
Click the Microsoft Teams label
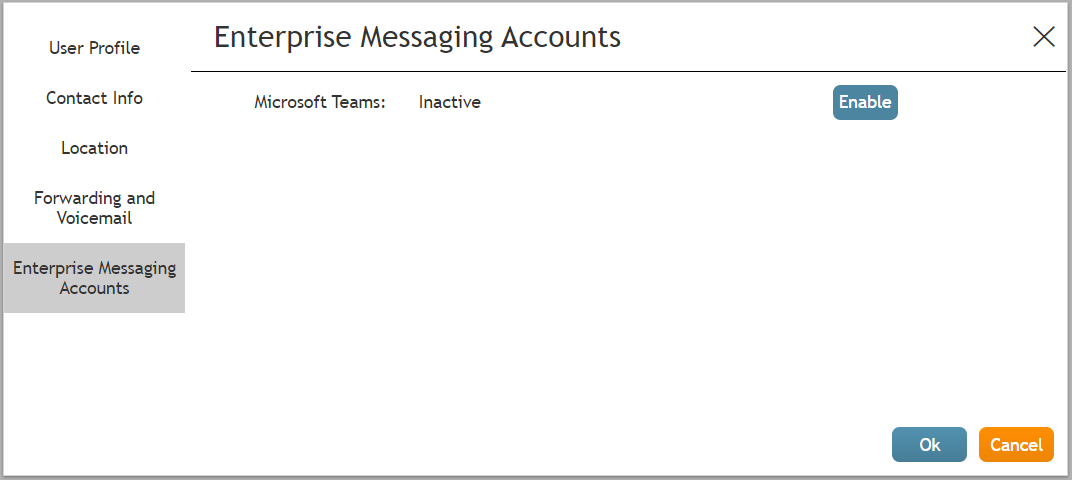[319, 102]
